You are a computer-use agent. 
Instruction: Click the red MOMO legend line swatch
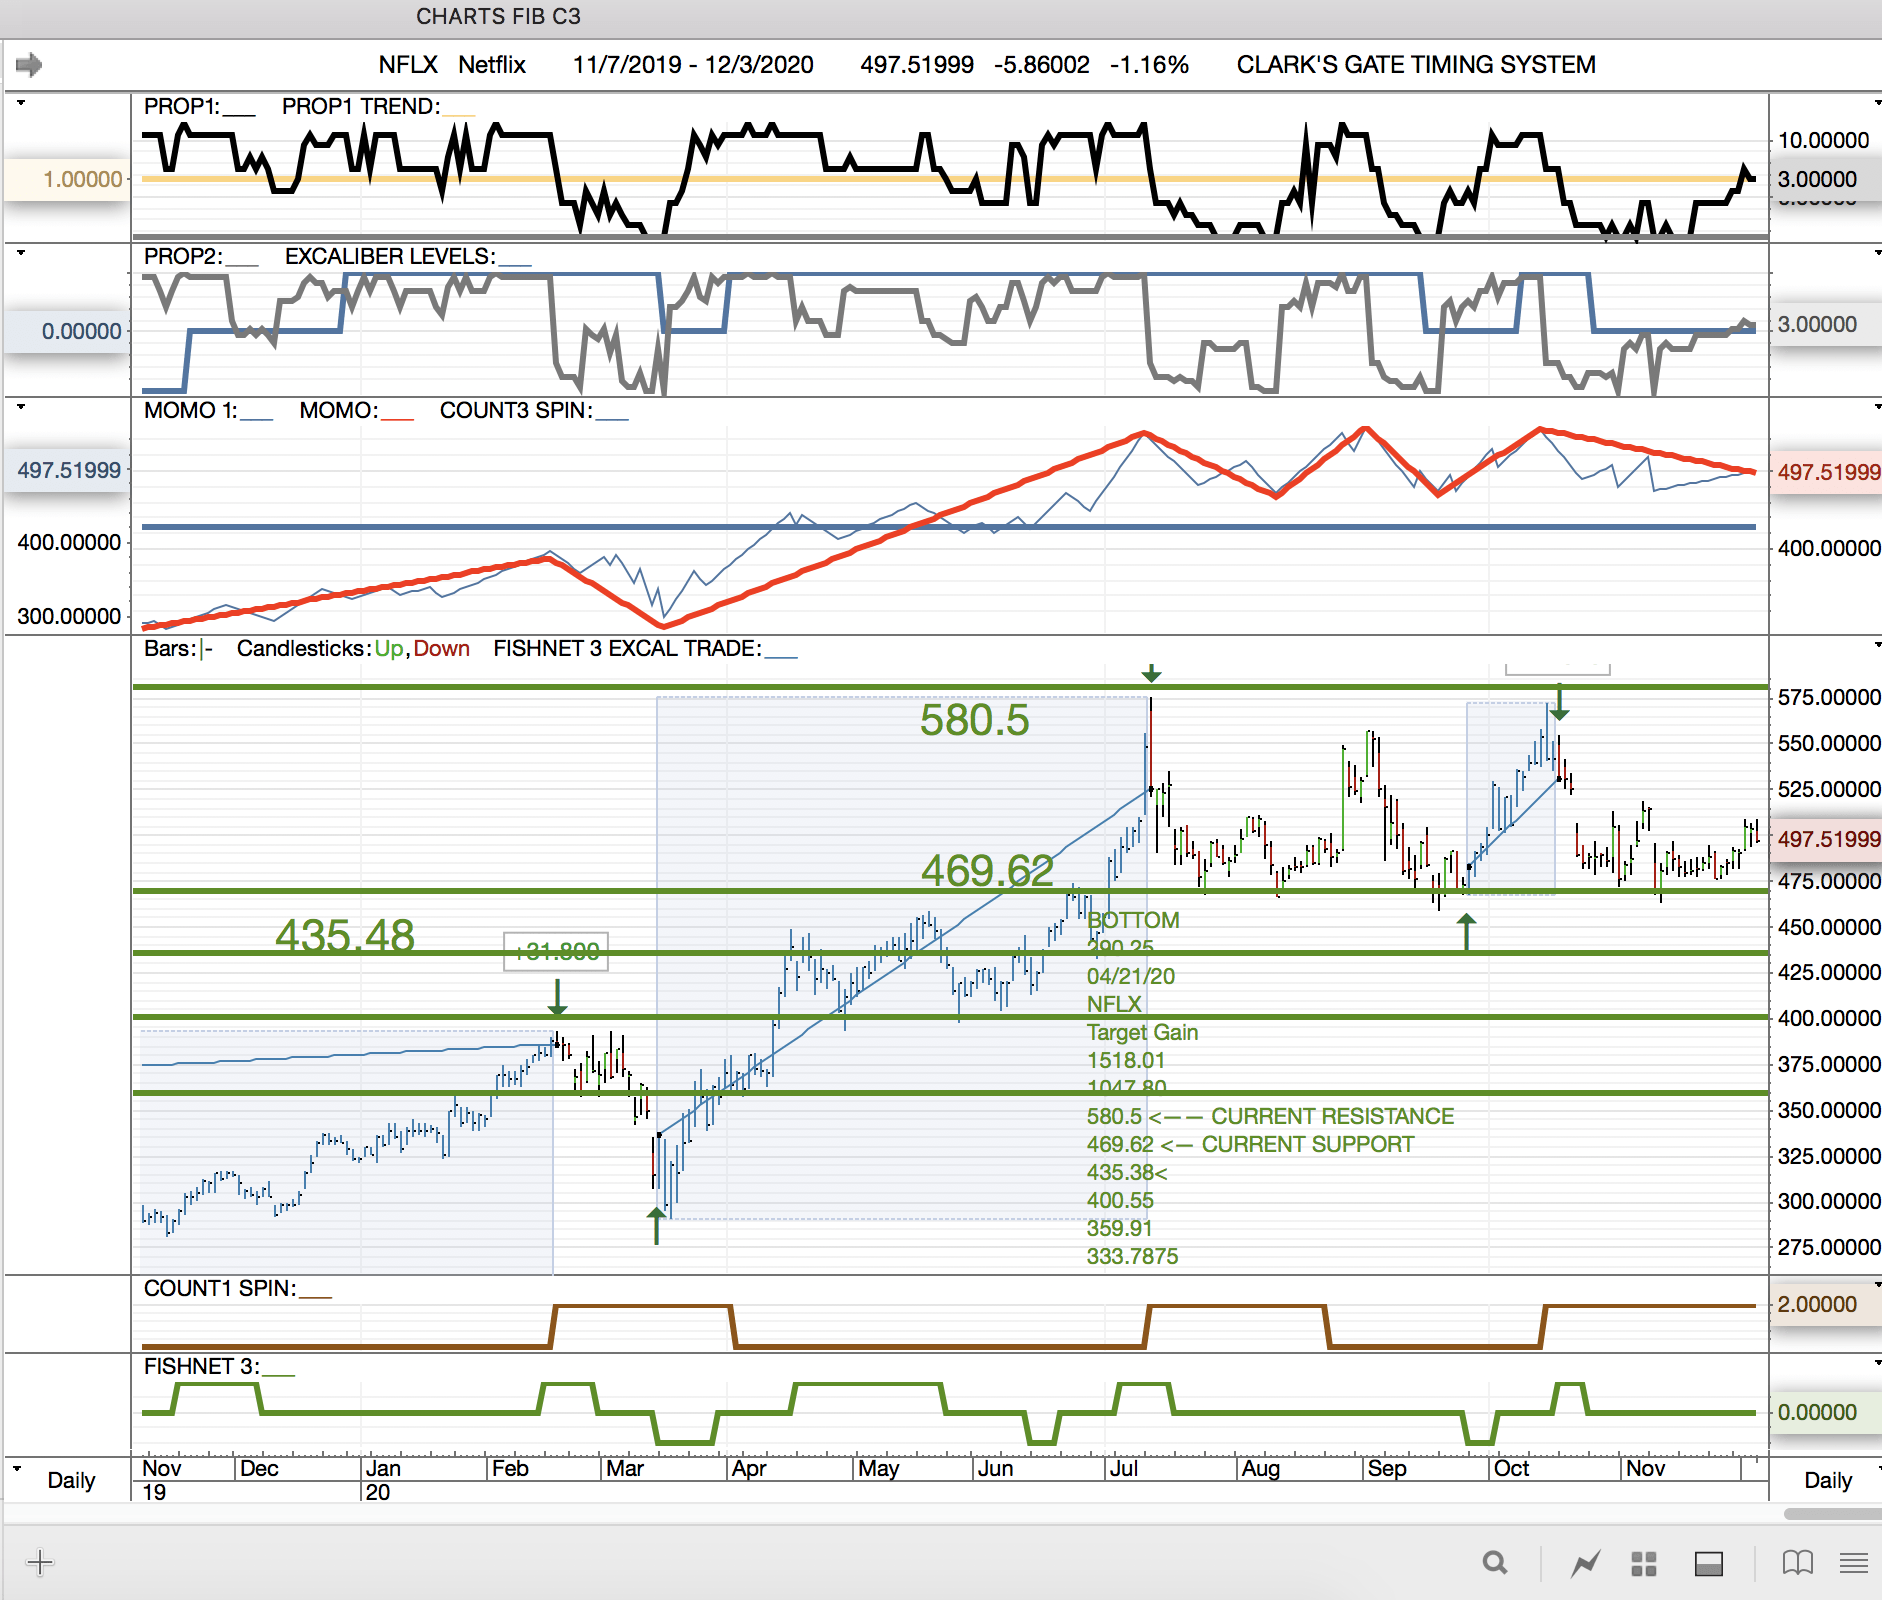tap(397, 418)
